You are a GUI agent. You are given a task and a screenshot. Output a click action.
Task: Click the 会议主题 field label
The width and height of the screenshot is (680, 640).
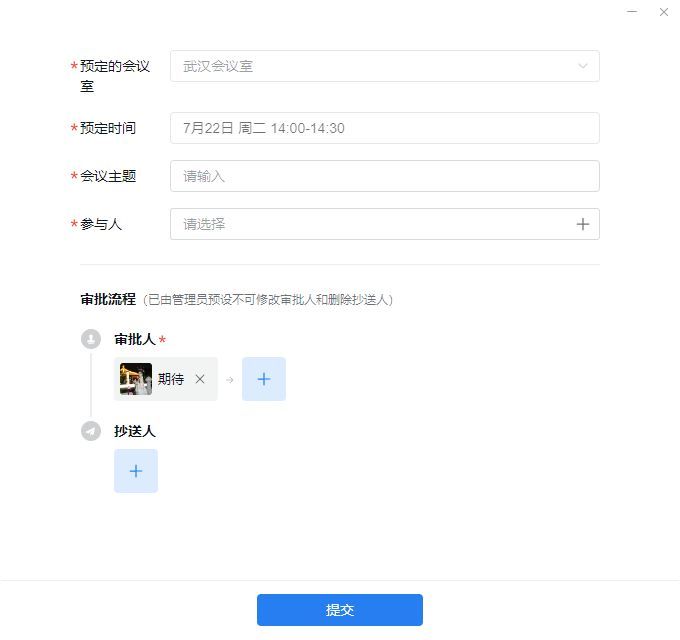pos(108,176)
